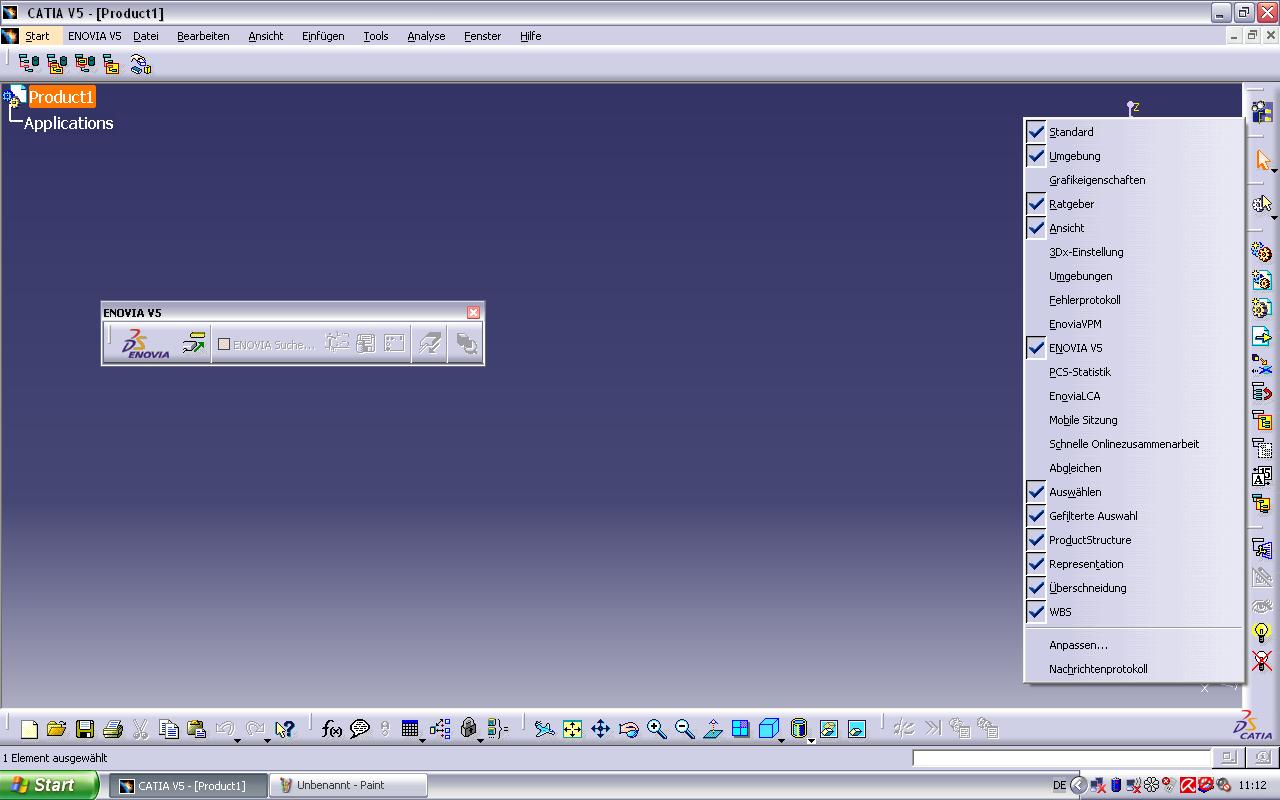Switch to Unbenannt - Paint in taskbar
This screenshot has height=800, width=1280.
click(349, 785)
